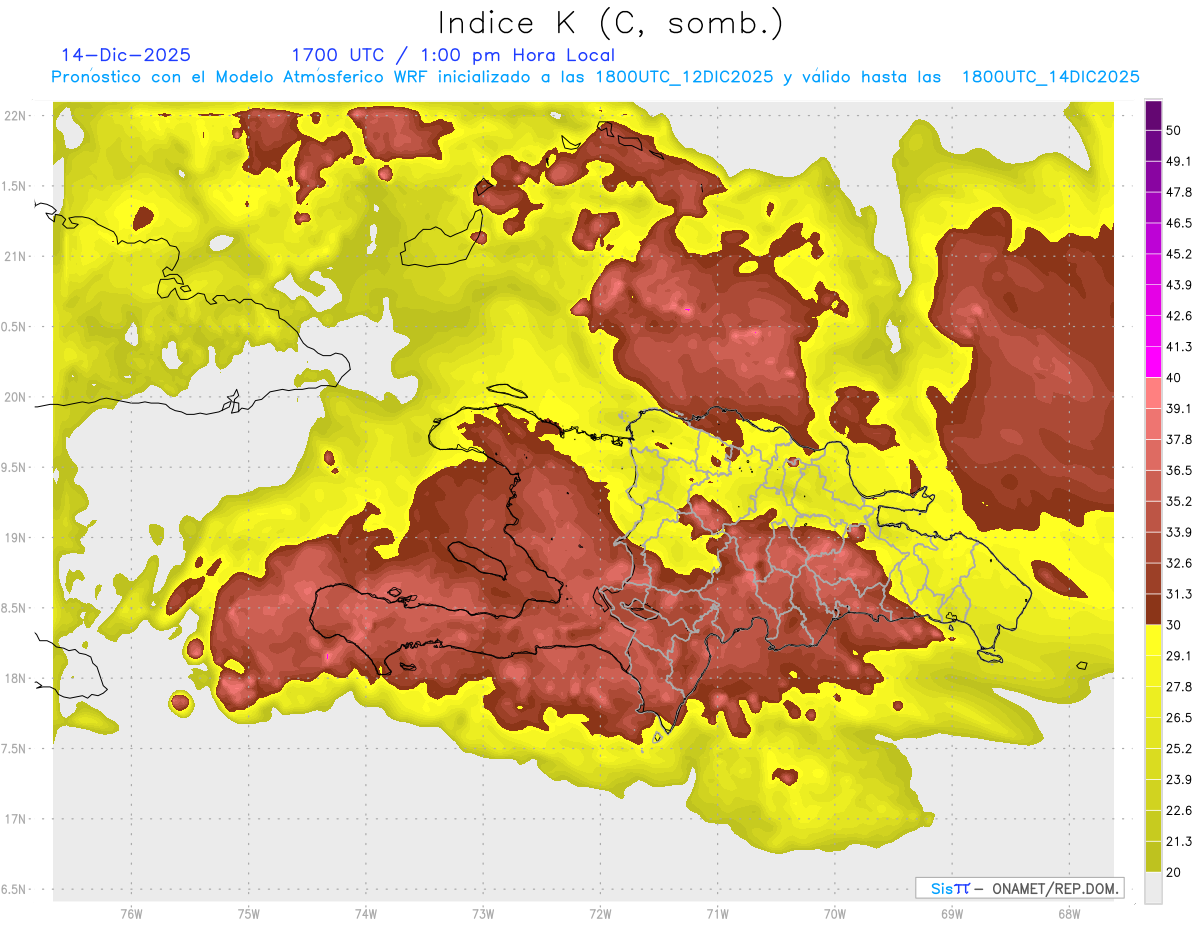Click the 21N latitude label

pos(17,256)
